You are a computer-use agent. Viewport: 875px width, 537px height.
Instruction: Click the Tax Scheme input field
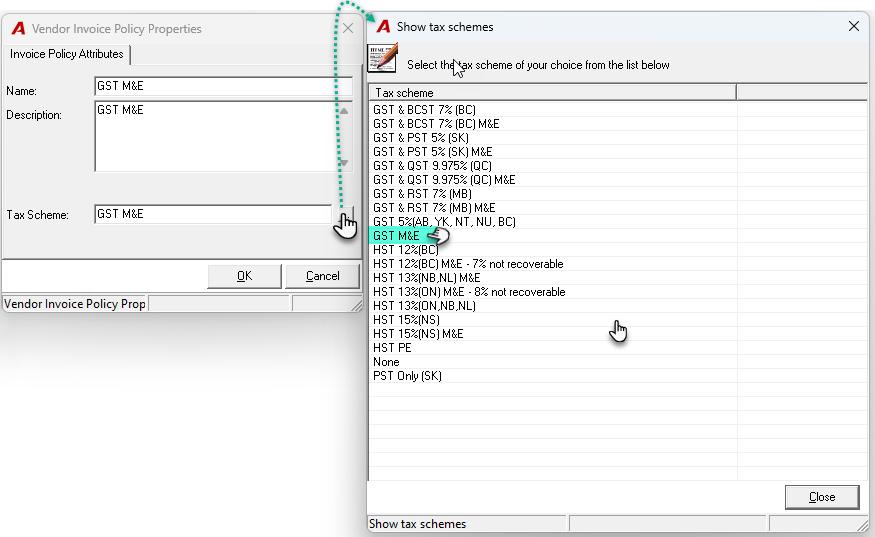coord(214,214)
